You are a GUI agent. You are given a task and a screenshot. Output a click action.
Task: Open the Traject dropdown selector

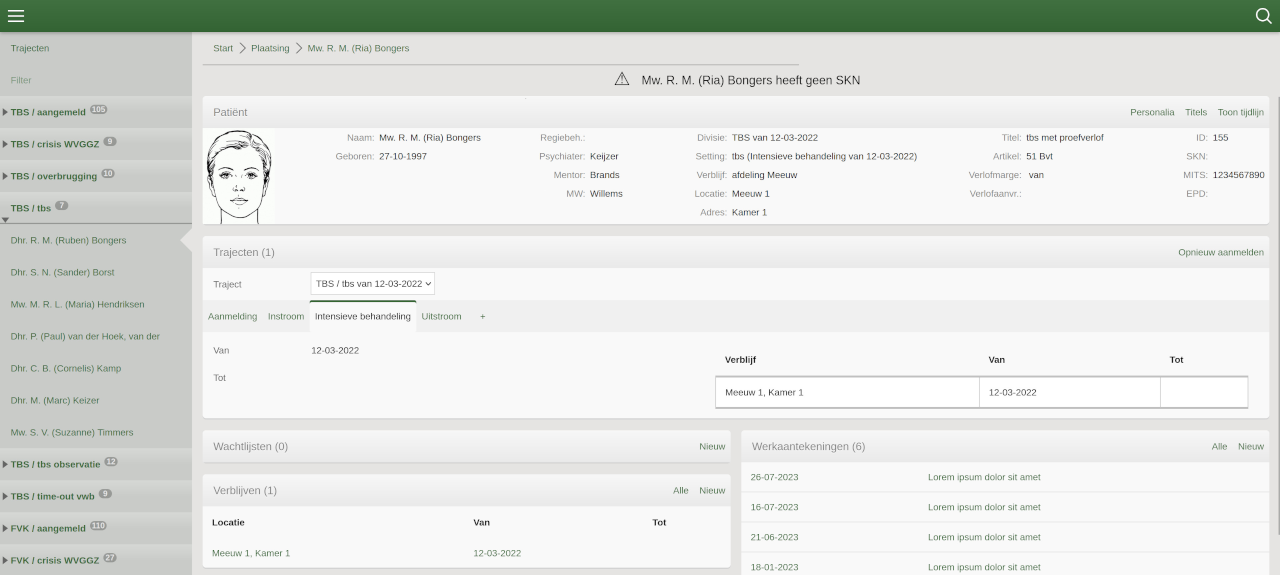372,284
